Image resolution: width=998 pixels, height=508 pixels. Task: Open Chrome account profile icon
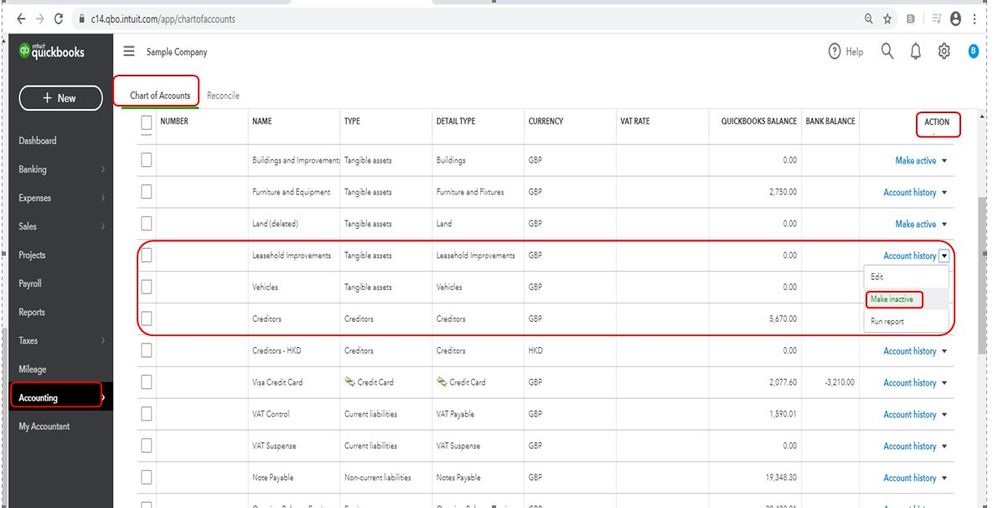[955, 19]
